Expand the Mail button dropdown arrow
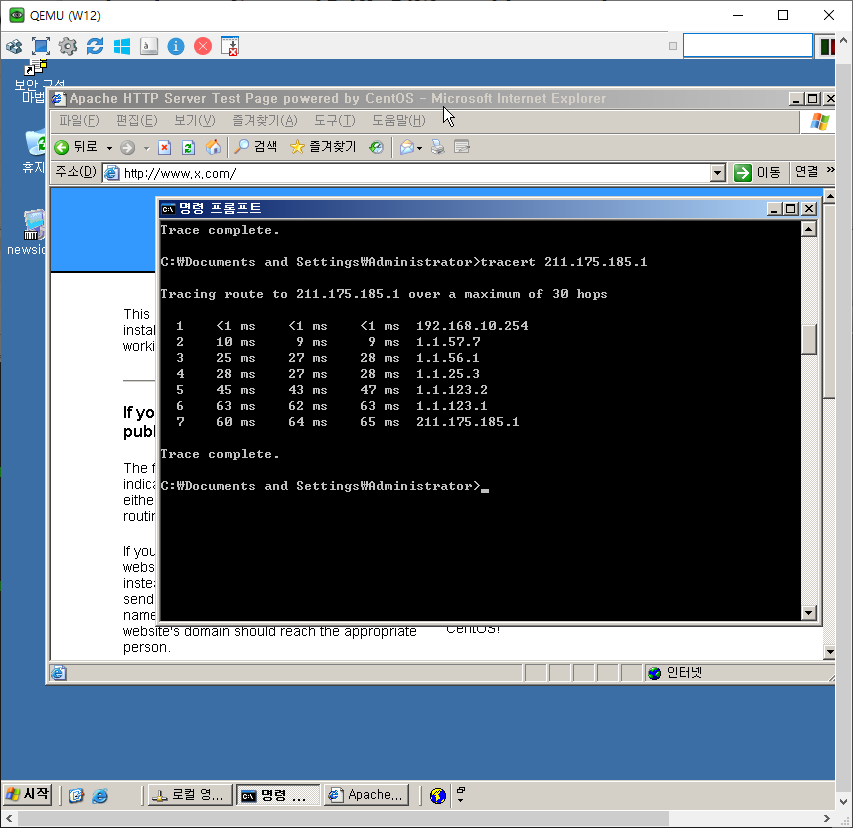 (x=419, y=148)
